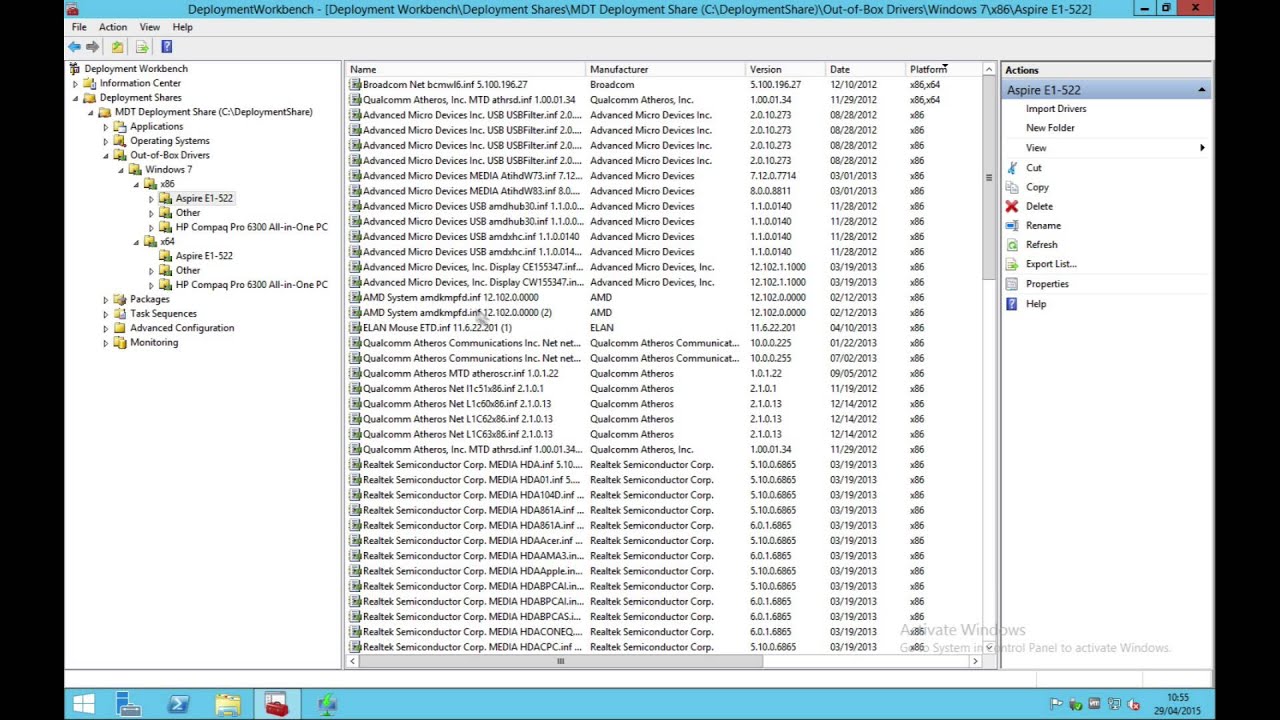Open File Explorer from the taskbar
Viewport: 1280px width, 720px height.
pos(228,705)
